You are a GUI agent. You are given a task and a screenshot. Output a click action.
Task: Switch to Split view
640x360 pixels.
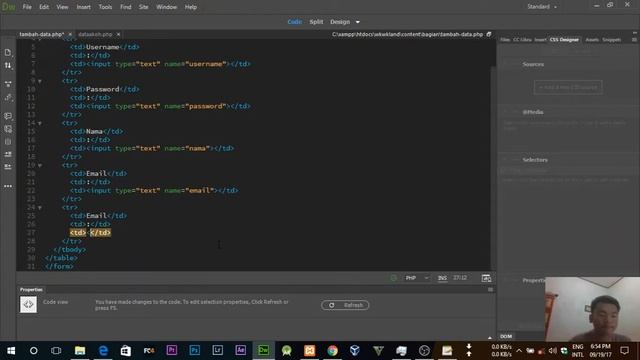click(316, 22)
